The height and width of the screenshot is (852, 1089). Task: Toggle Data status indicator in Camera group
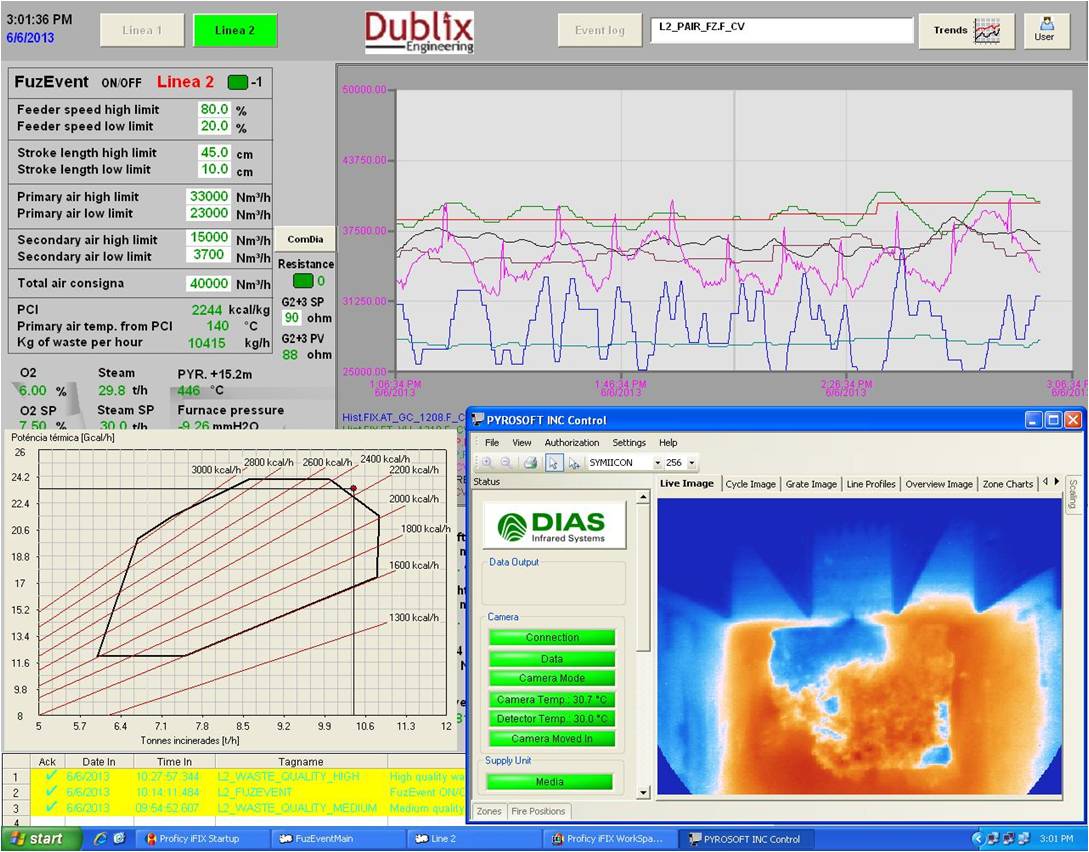click(552, 658)
